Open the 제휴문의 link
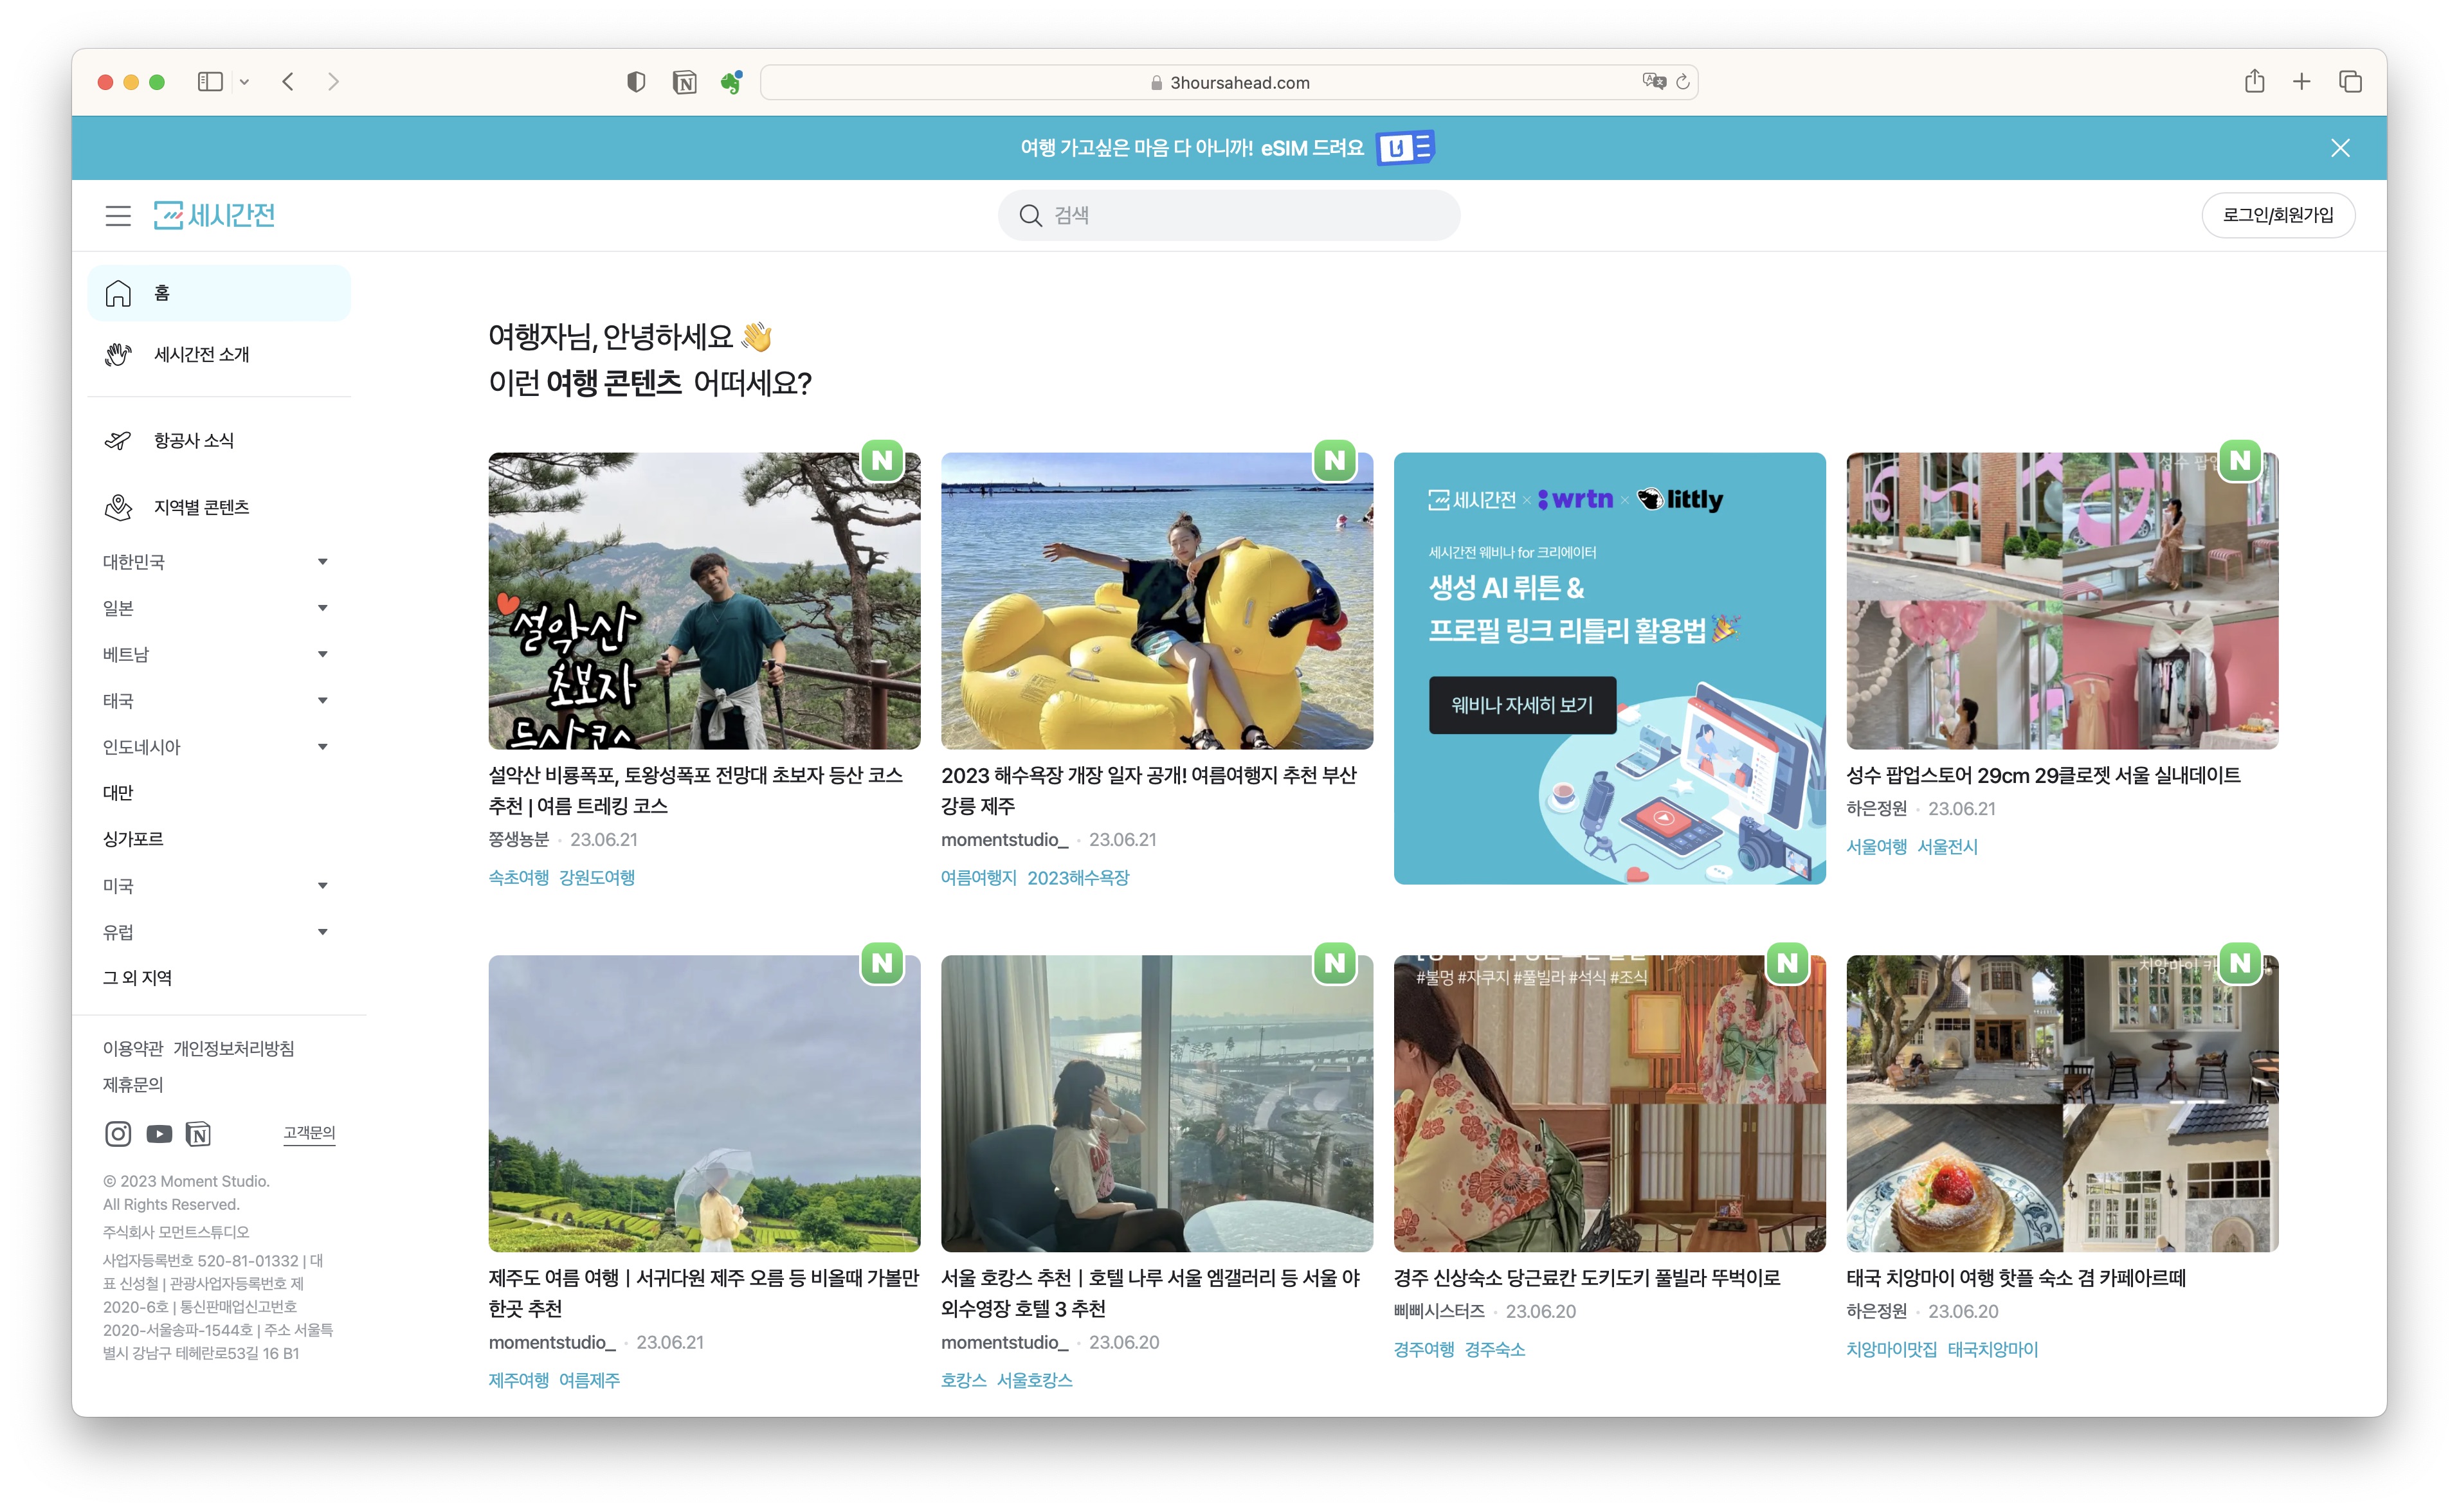 [133, 1084]
